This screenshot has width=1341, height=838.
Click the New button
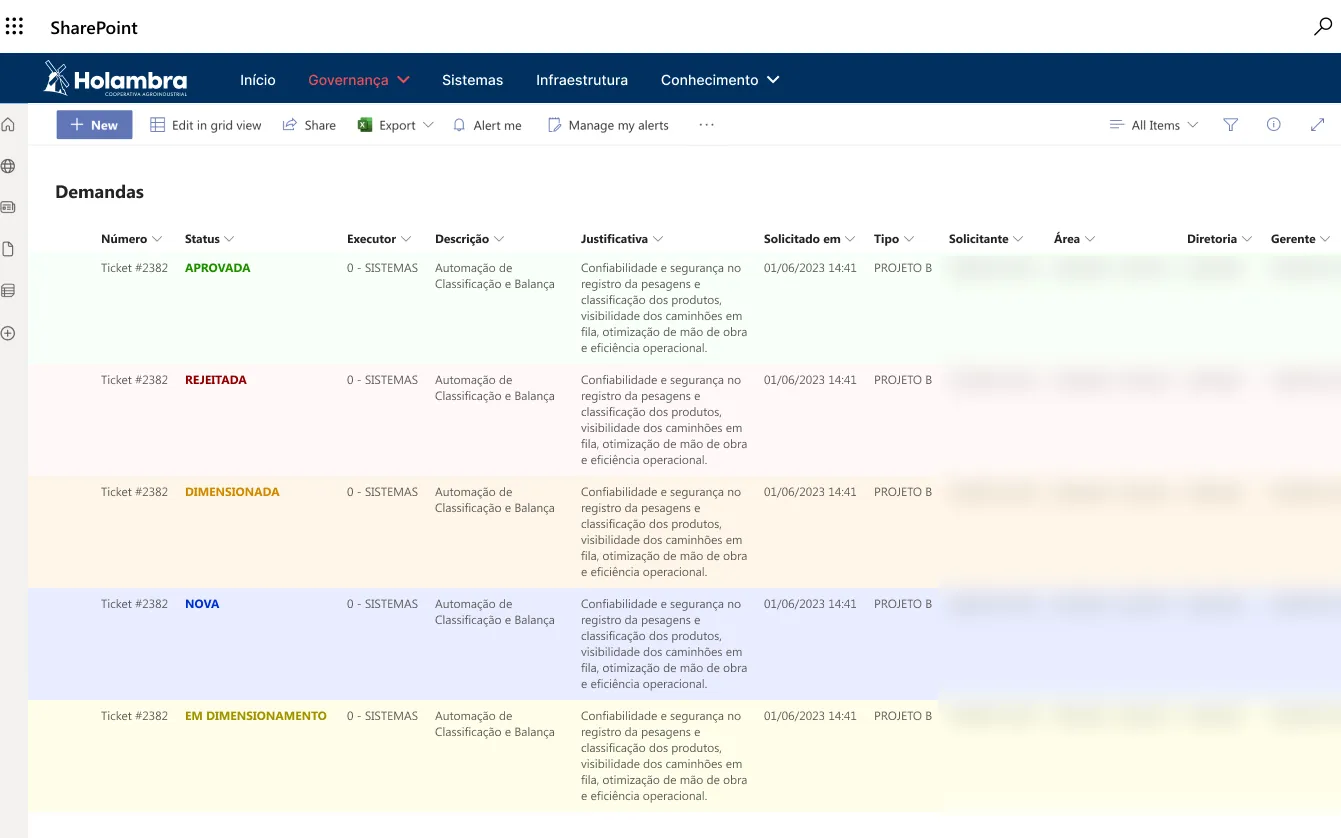(94, 125)
